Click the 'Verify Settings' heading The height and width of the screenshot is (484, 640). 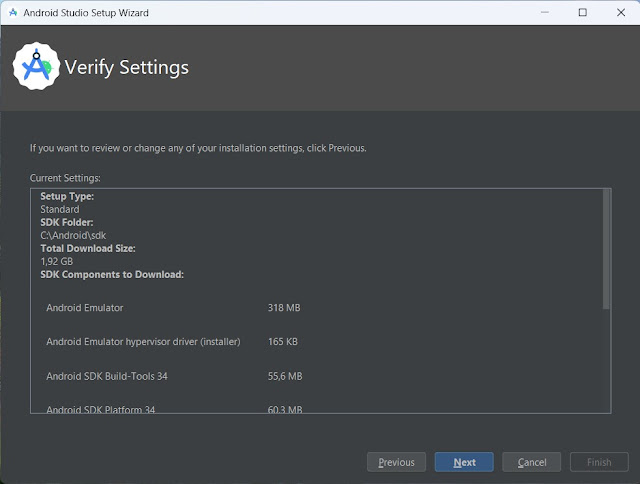127,67
